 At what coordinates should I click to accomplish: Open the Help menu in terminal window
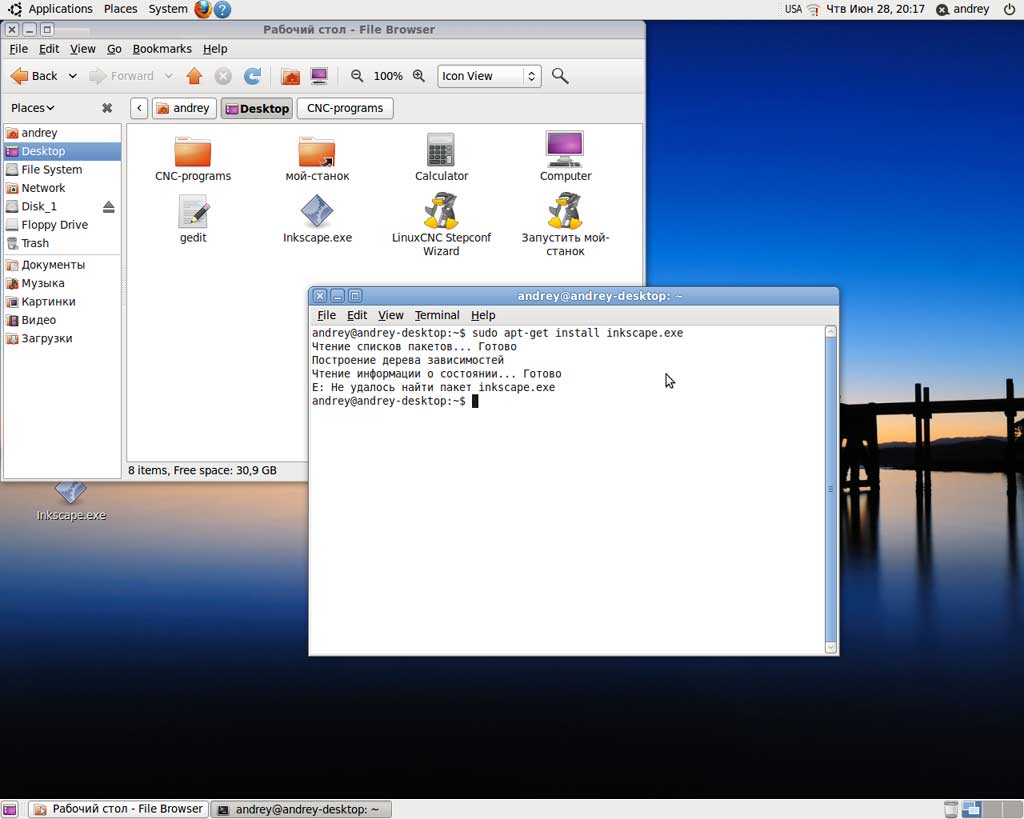click(x=483, y=315)
